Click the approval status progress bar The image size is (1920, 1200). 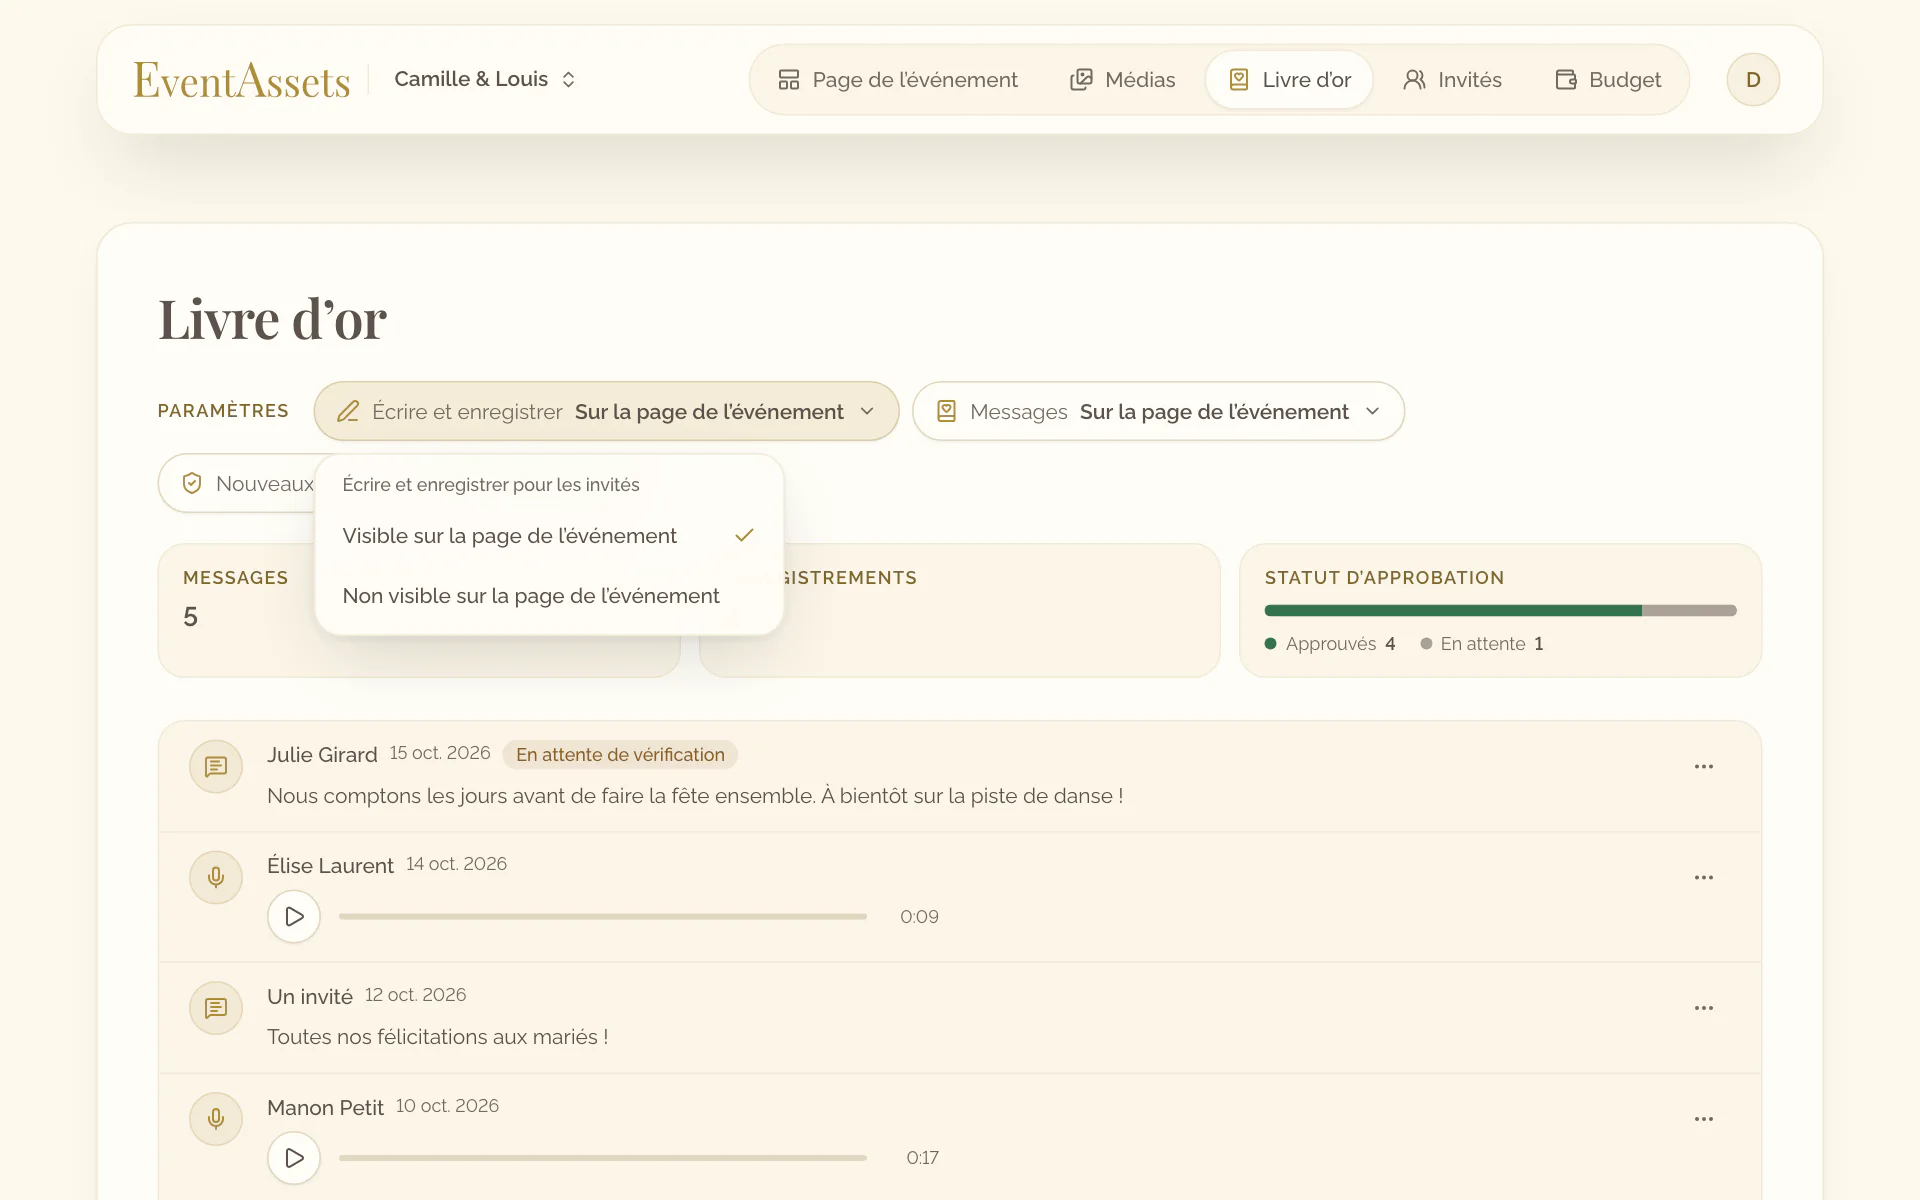tap(1500, 610)
